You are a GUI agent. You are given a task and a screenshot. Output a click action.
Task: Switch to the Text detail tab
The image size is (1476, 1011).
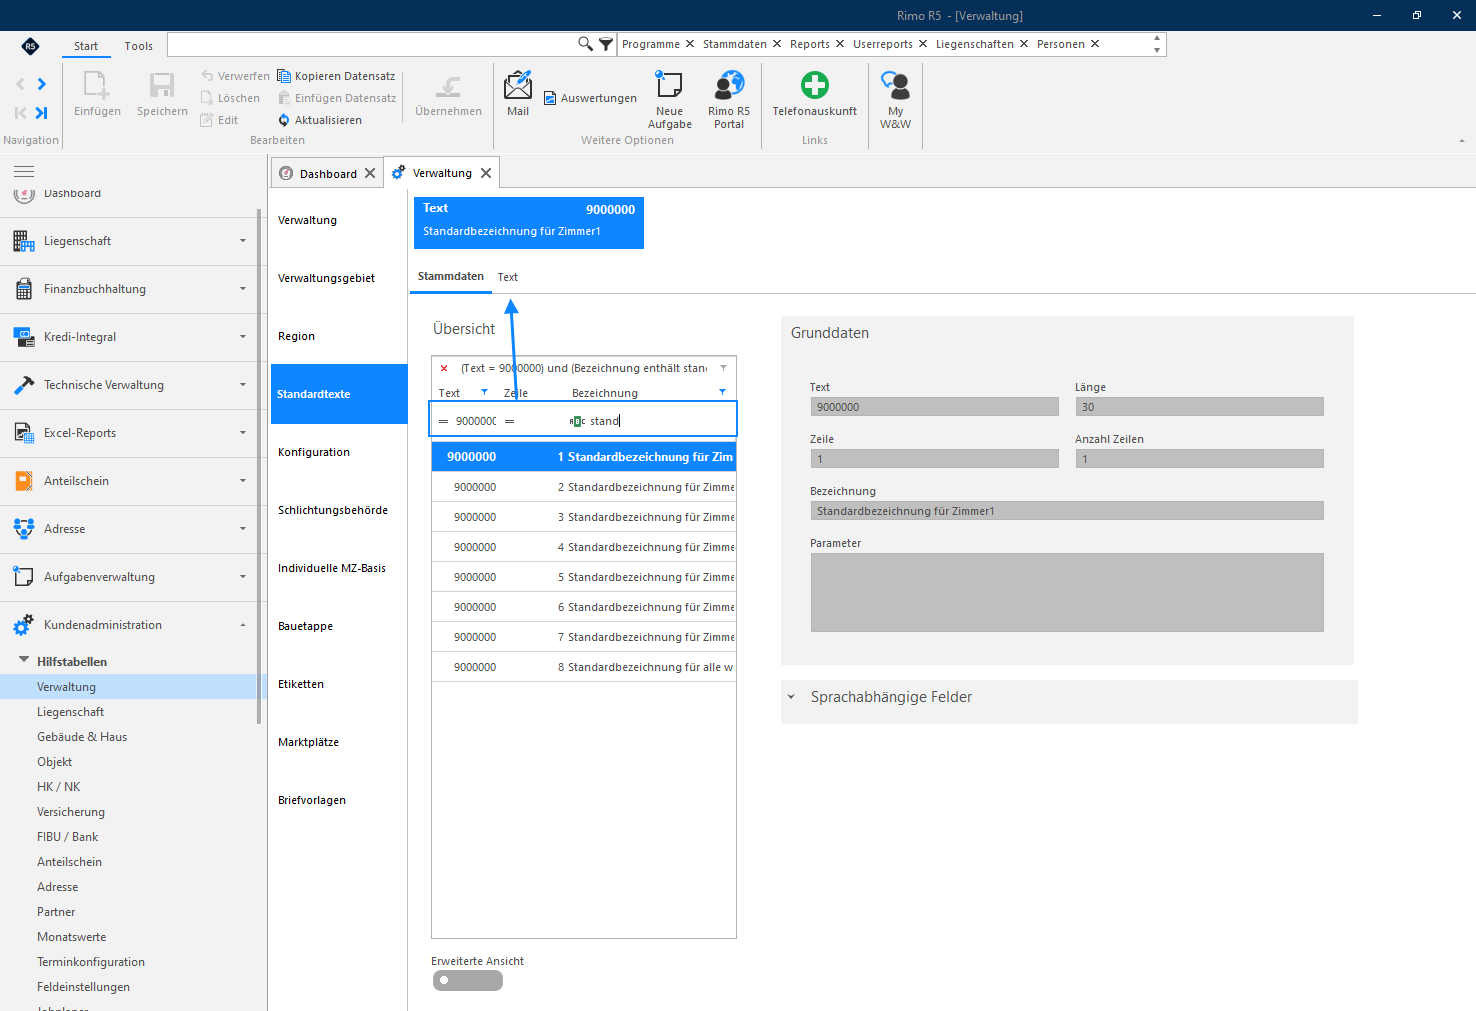tap(508, 277)
